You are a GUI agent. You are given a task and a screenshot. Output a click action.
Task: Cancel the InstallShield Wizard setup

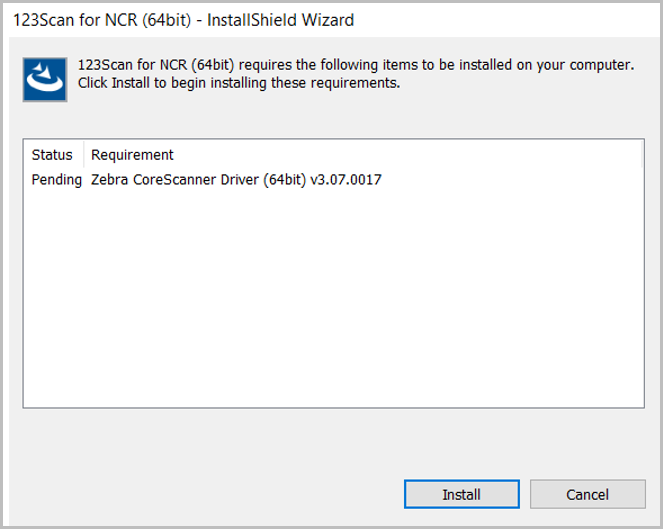click(x=587, y=494)
